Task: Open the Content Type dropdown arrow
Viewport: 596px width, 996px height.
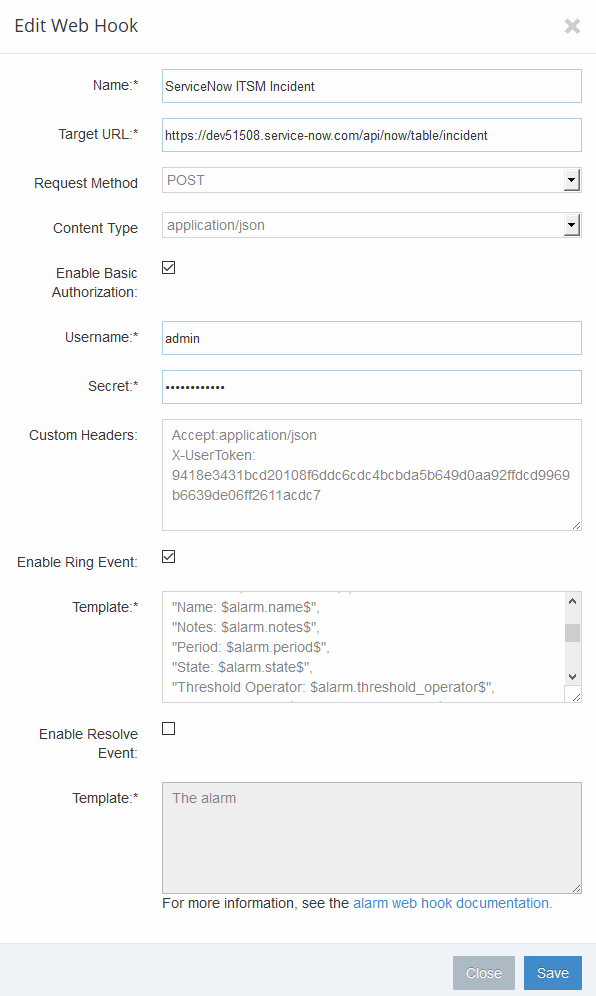Action: tap(572, 225)
